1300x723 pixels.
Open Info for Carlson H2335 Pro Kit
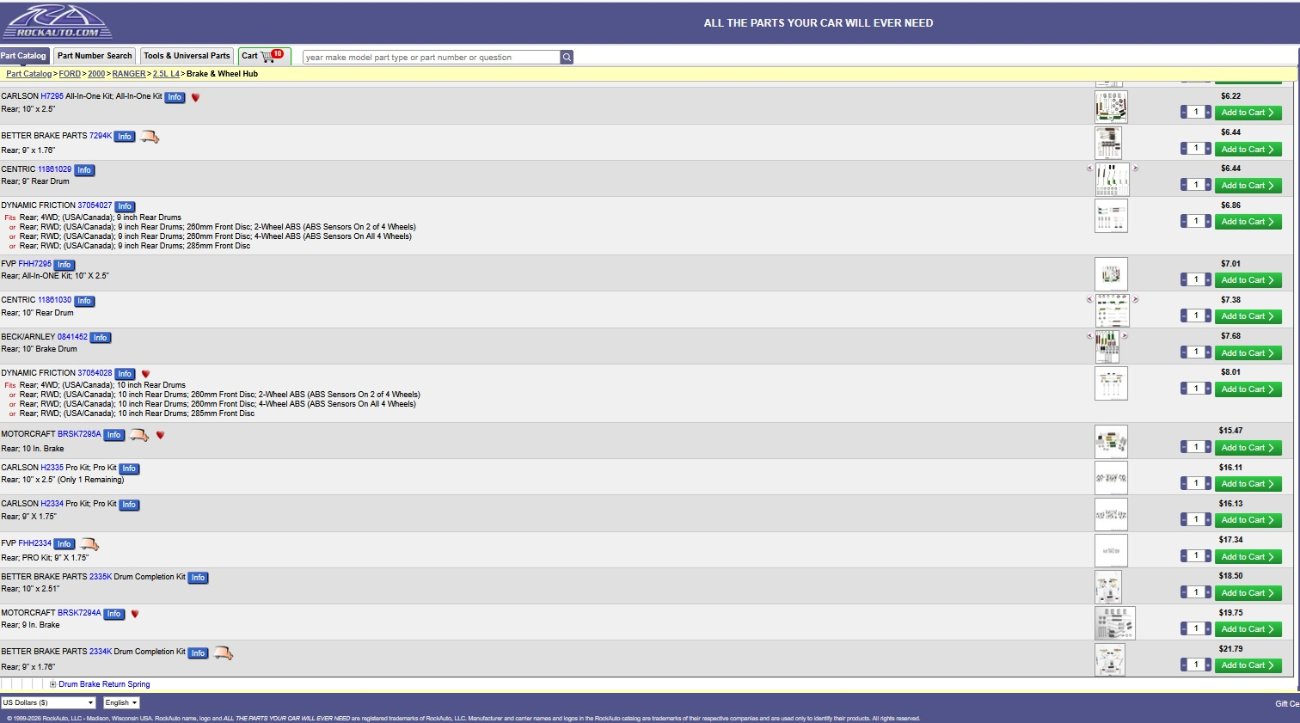pos(129,469)
